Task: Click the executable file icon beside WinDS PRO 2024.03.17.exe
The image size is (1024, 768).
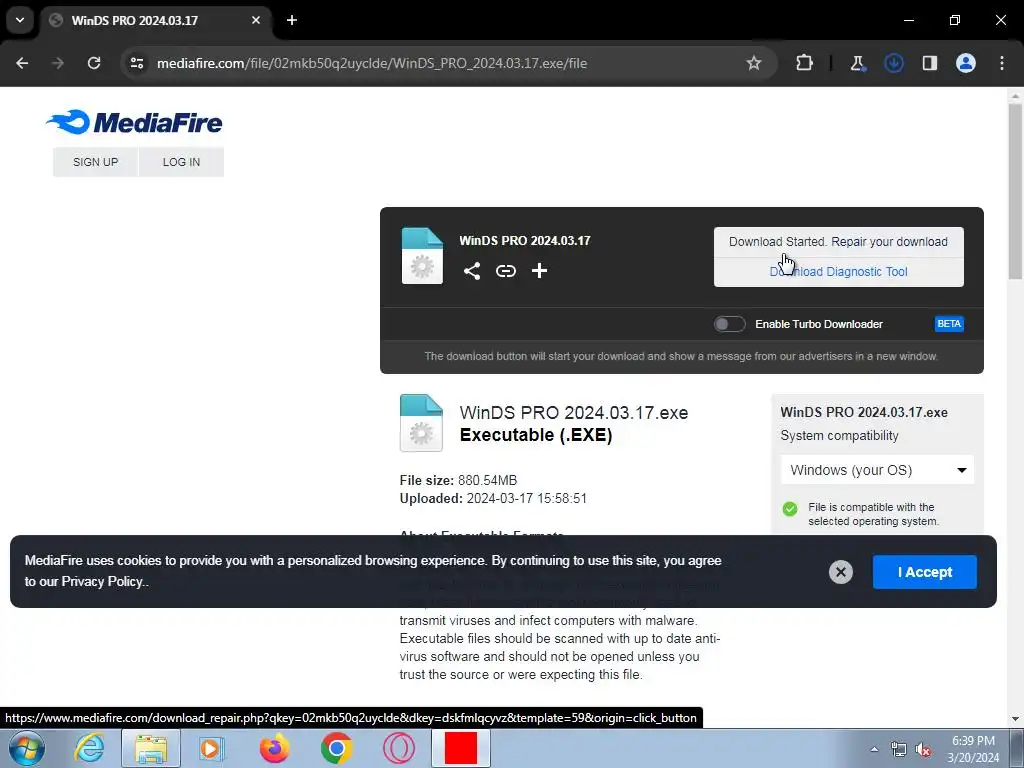Action: [x=421, y=423]
